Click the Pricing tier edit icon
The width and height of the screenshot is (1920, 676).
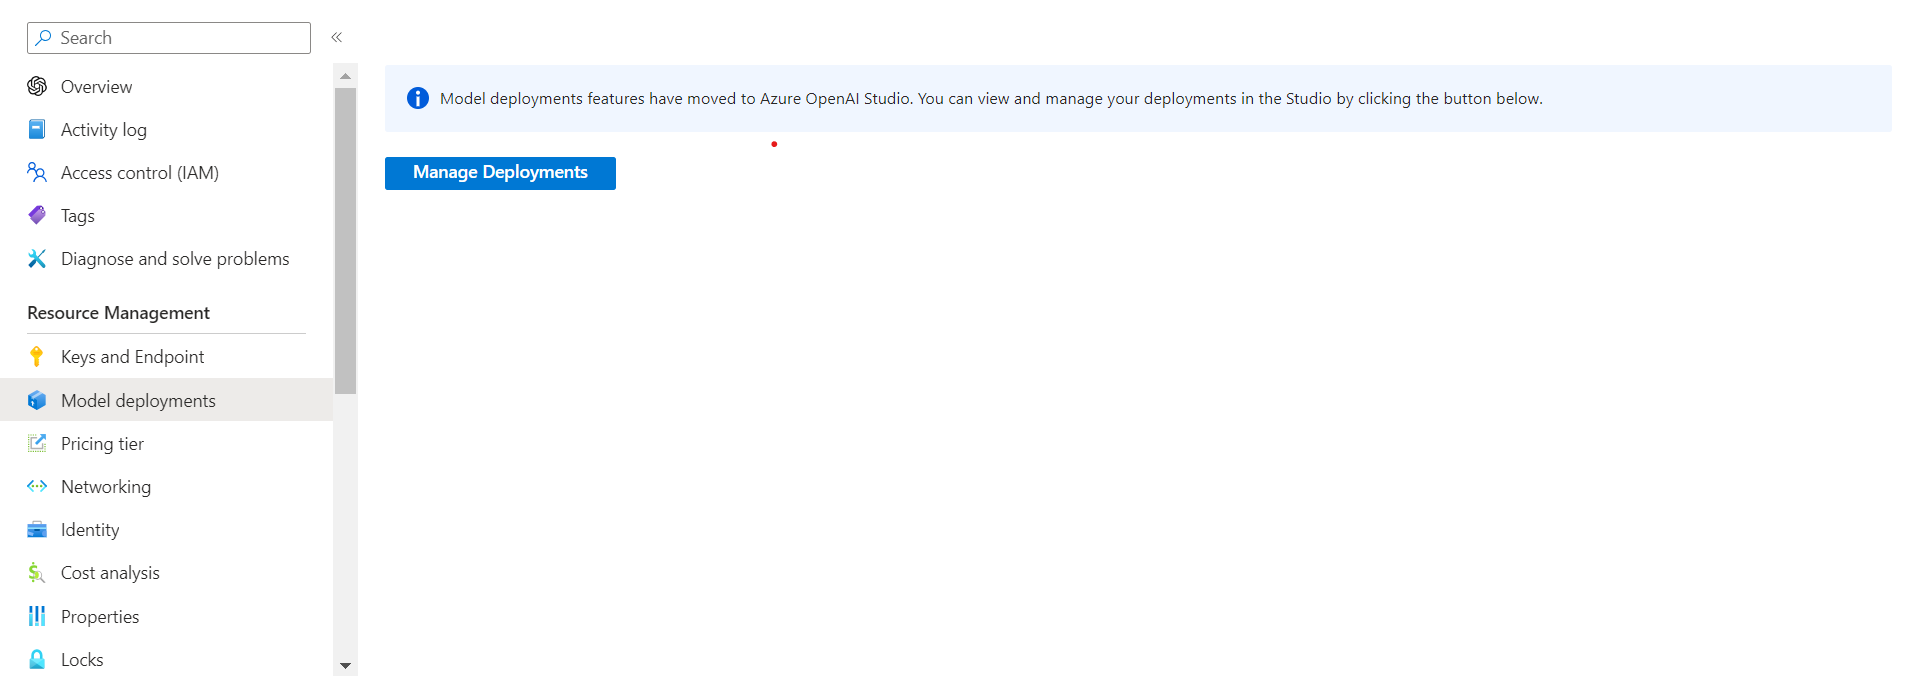37,443
